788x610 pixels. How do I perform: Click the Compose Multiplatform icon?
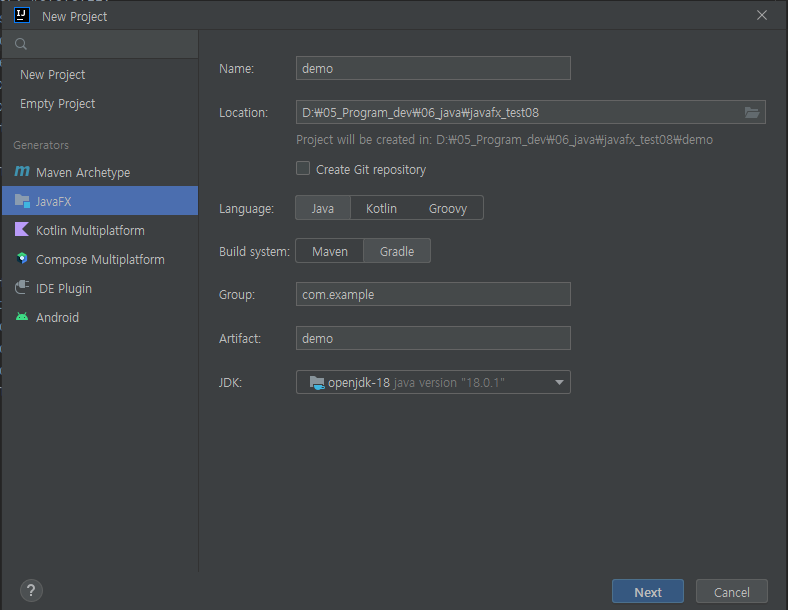point(22,258)
